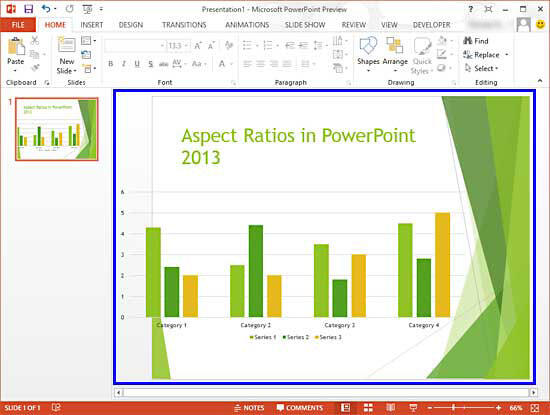Click the Decrease Indent icon
This screenshot has width=550, height=415.
point(290,46)
